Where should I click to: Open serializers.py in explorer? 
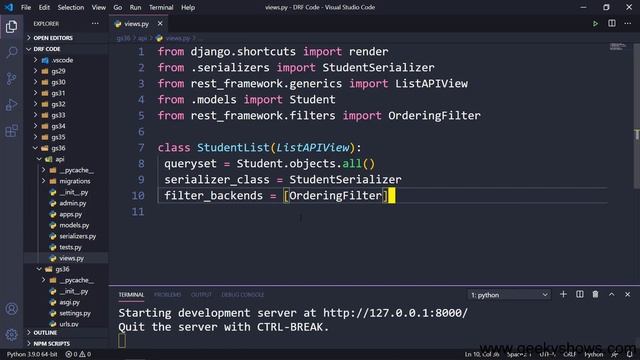pos(78,236)
